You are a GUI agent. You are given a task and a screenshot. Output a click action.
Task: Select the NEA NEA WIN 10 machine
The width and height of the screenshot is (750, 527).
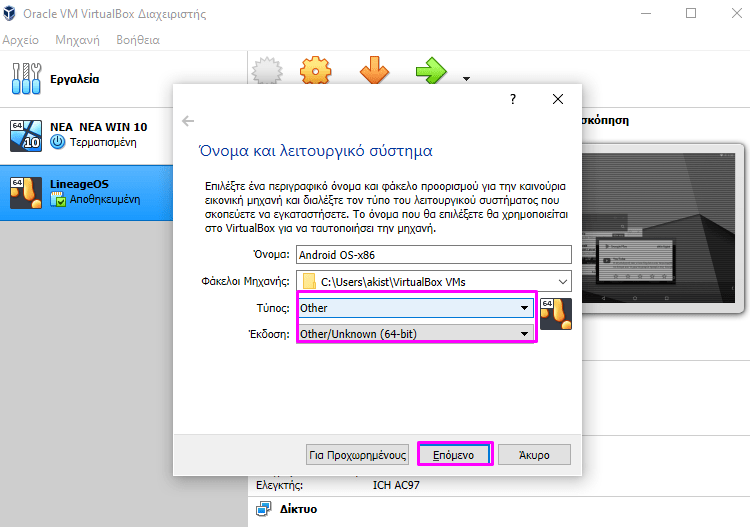pos(87,135)
